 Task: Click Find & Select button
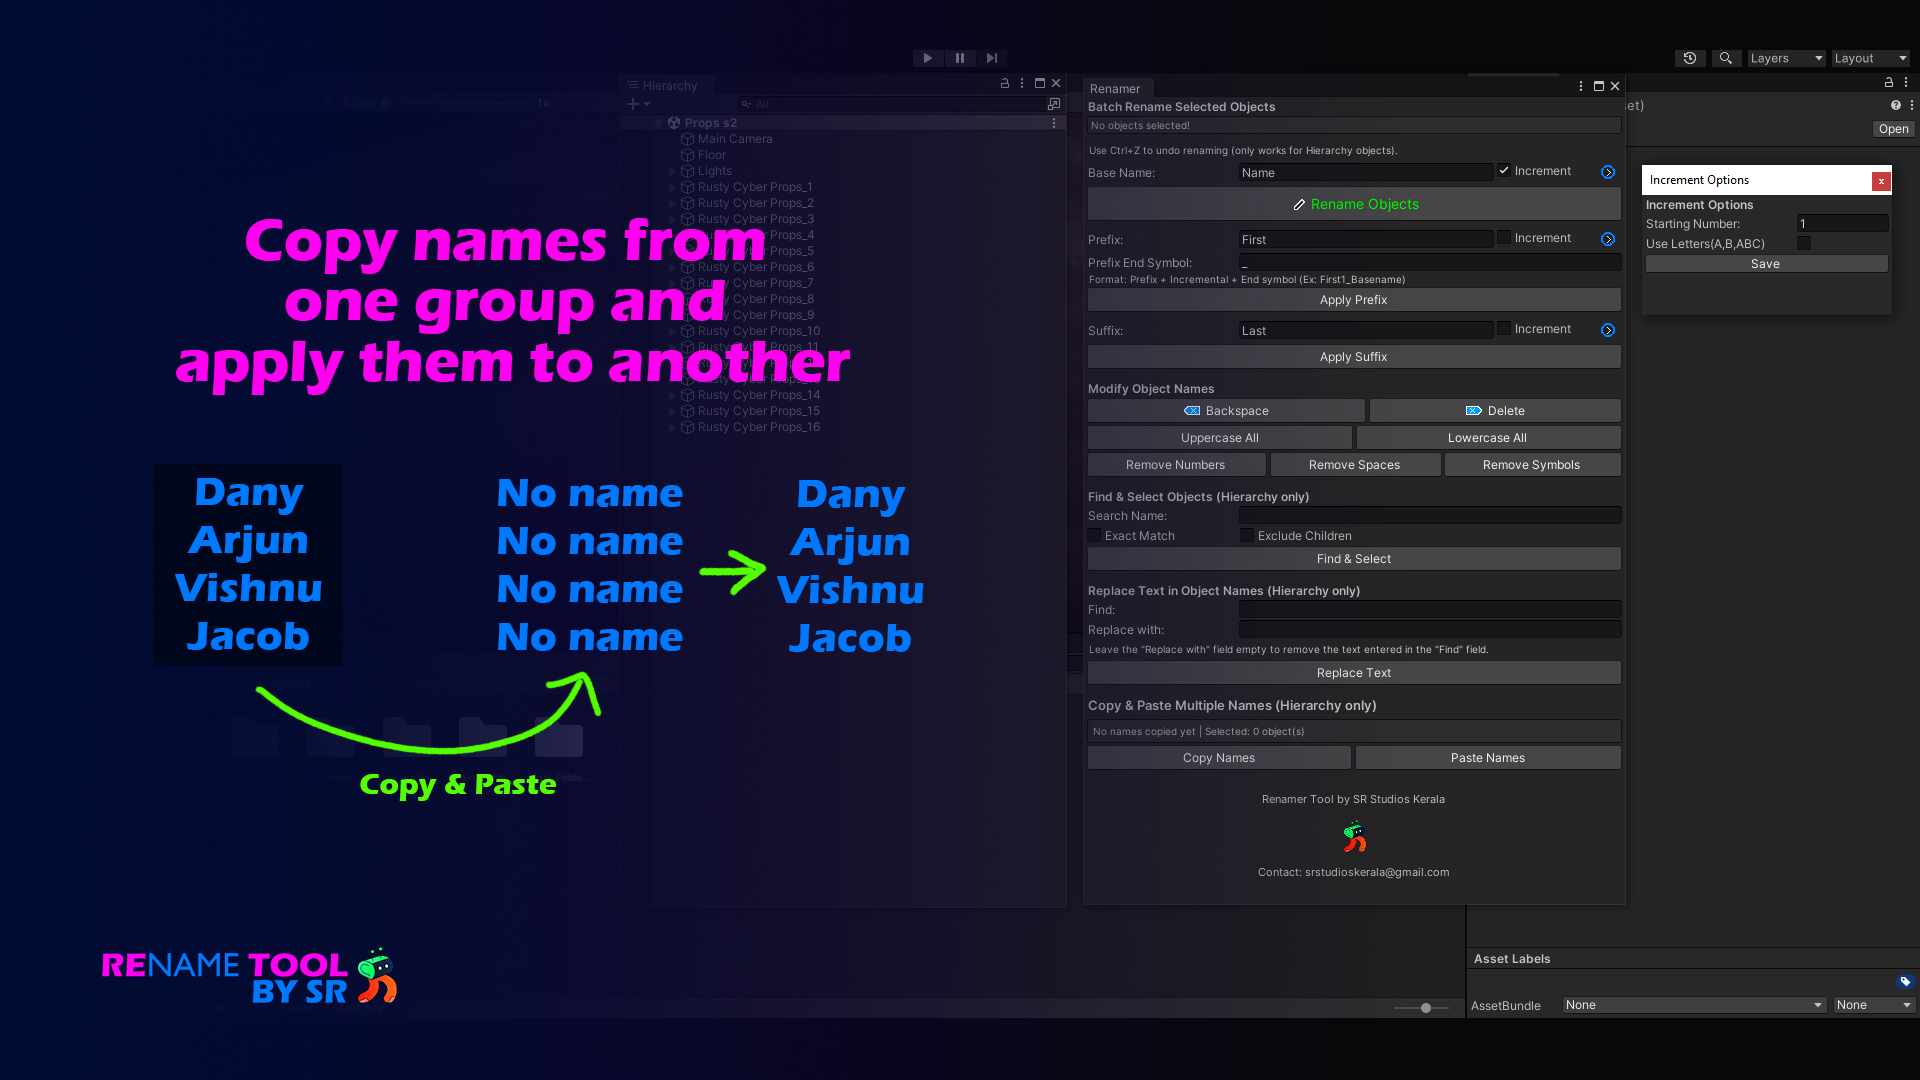coord(1354,559)
